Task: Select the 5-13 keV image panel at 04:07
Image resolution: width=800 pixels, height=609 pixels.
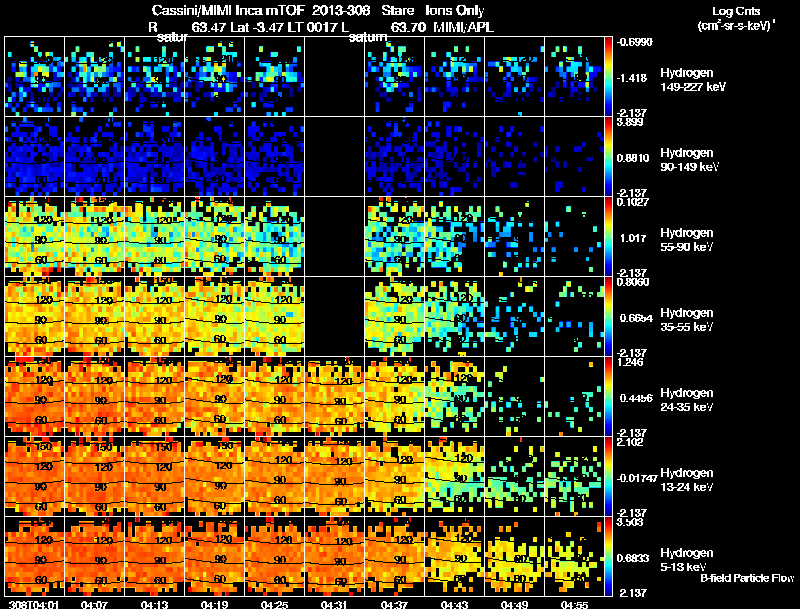Action: (94, 557)
